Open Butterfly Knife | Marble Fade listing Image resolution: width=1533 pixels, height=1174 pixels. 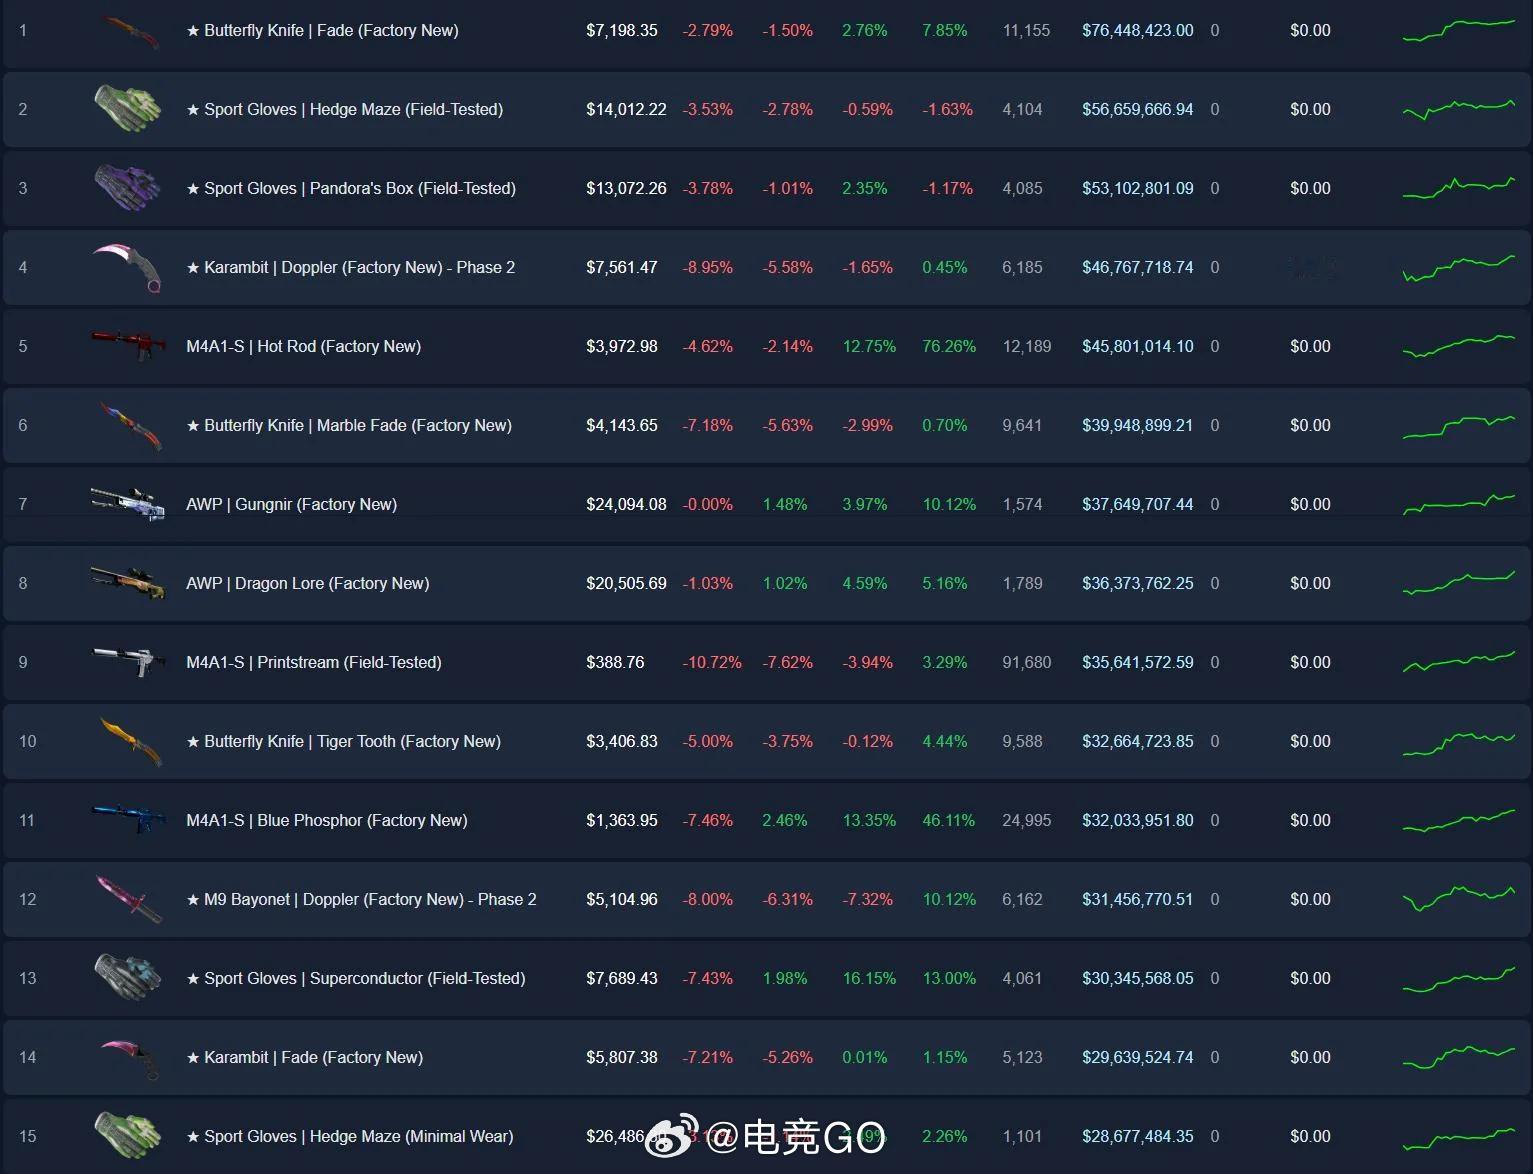[349, 425]
